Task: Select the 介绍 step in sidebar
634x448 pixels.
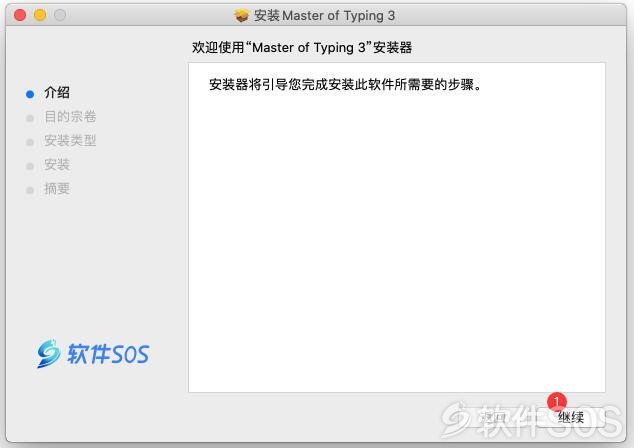Action: (57, 93)
